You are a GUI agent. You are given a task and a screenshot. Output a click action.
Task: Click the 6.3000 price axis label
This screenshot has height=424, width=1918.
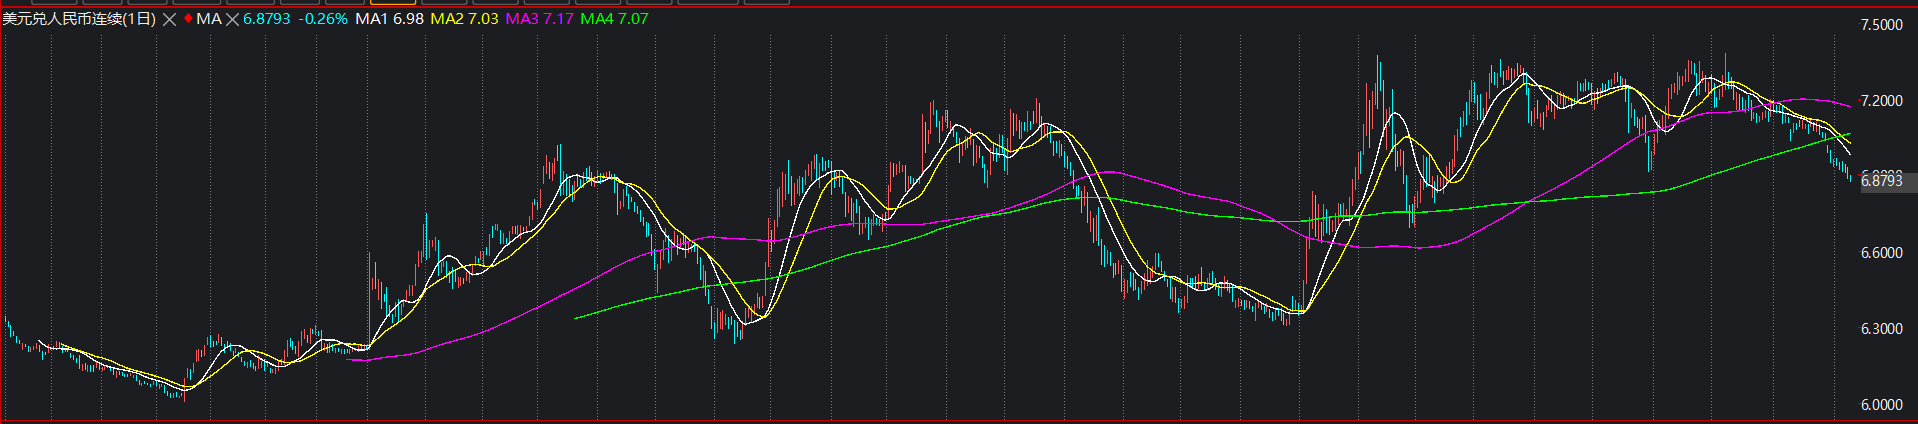(x=1881, y=329)
